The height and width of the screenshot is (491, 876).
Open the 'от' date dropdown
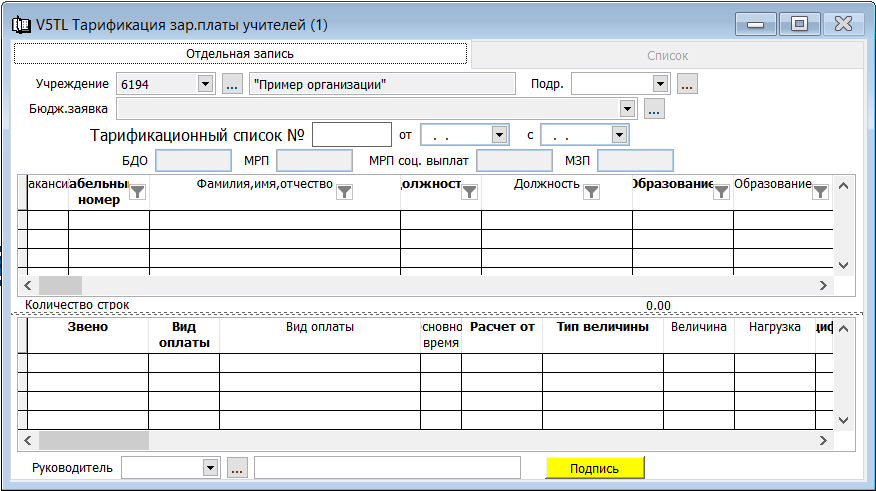[499, 134]
